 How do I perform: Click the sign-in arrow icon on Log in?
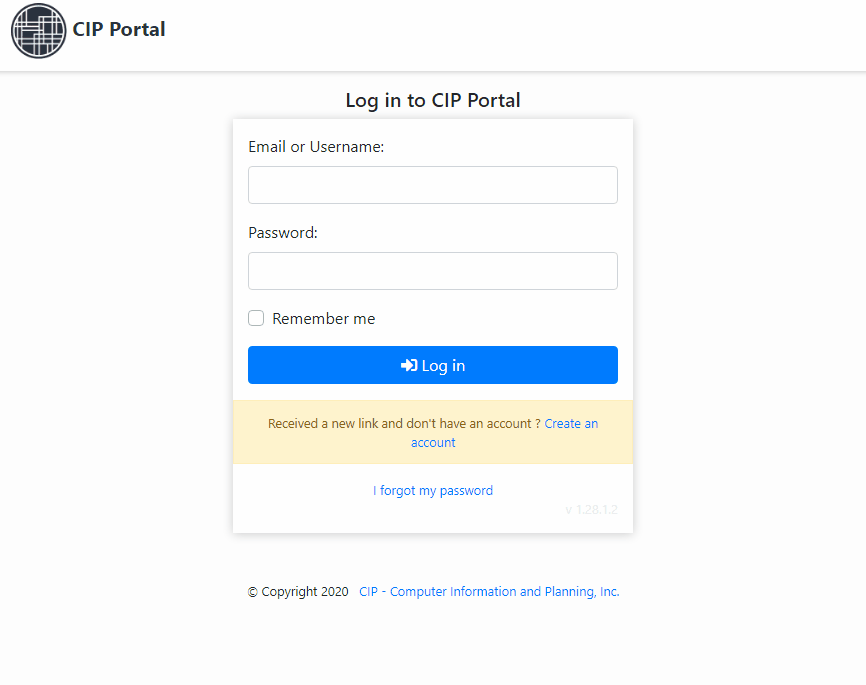(409, 365)
